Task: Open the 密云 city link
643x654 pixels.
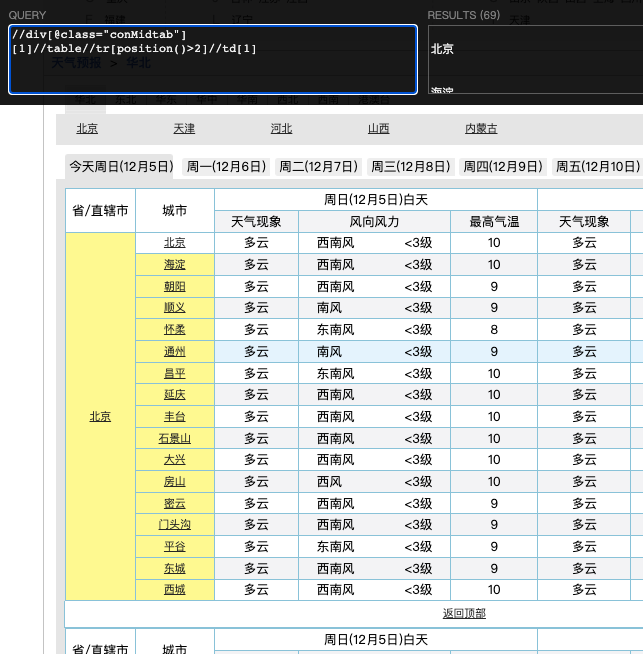Action: pos(175,503)
